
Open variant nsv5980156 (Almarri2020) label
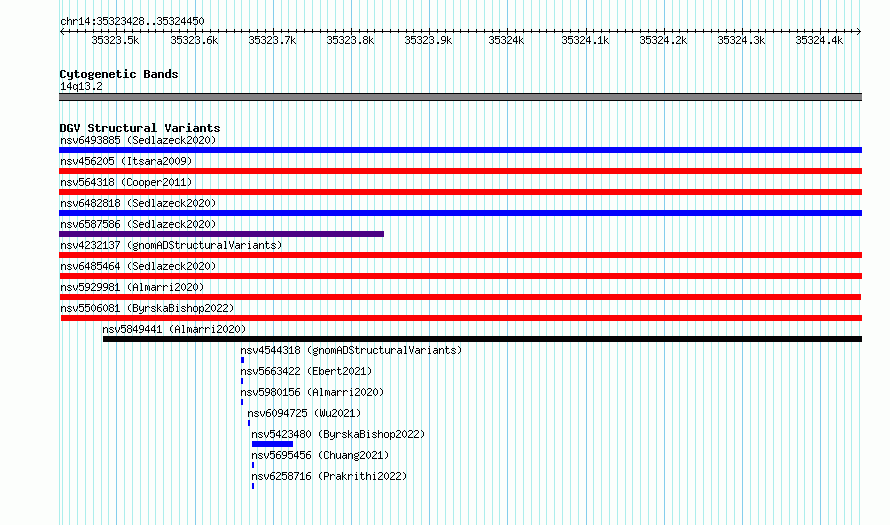[x=312, y=392]
